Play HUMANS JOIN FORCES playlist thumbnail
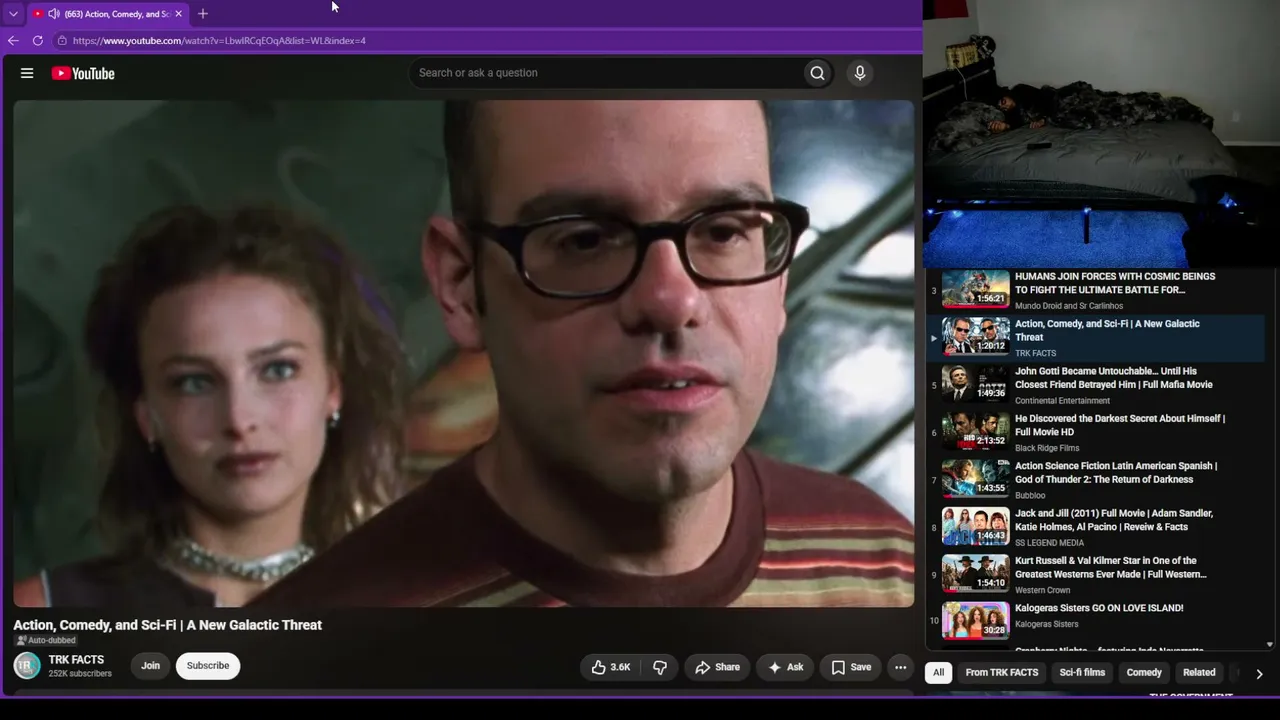 976,289
